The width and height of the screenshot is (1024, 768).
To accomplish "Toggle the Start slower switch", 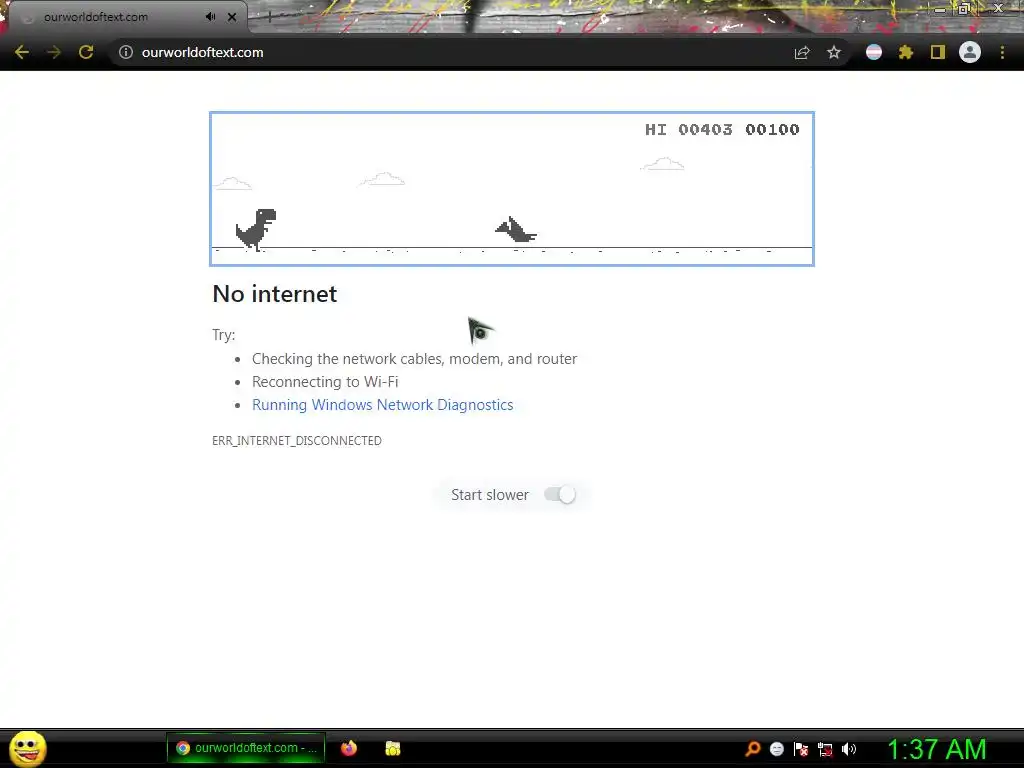I will click(560, 494).
